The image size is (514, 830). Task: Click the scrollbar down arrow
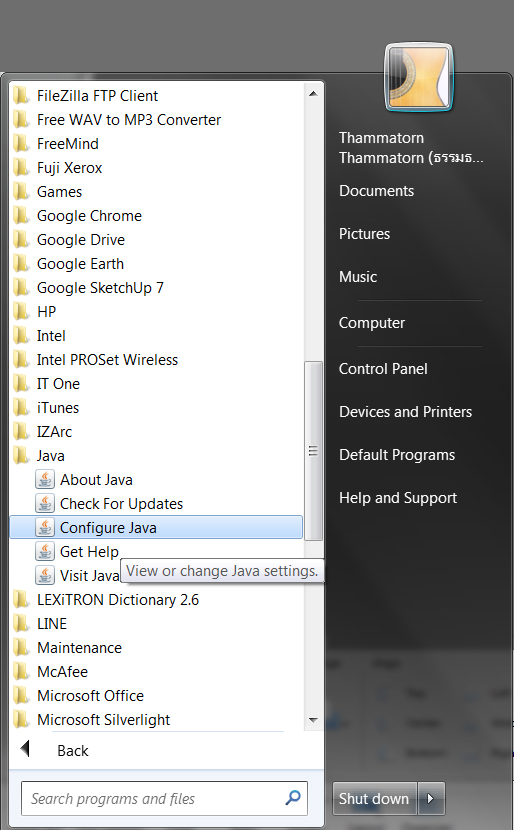click(x=313, y=720)
